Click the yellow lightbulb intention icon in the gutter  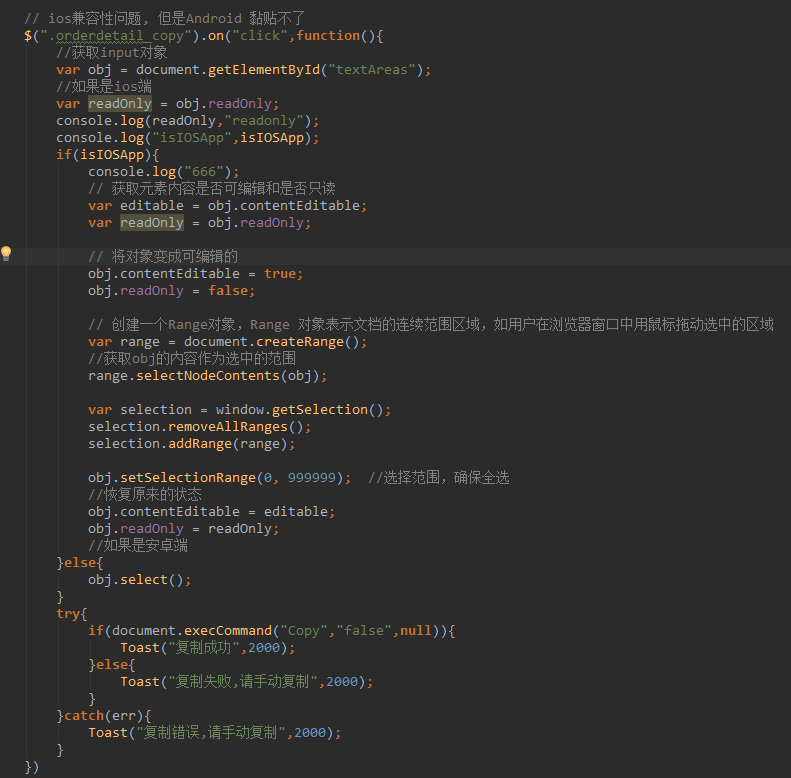pyautogui.click(x=6, y=253)
